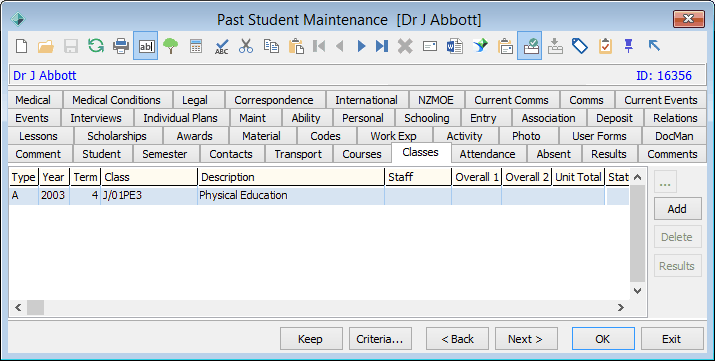Image resolution: width=715 pixels, height=361 pixels.
Task: Click the vertical scrollbar down arrow
Action: pyautogui.click(x=637, y=290)
